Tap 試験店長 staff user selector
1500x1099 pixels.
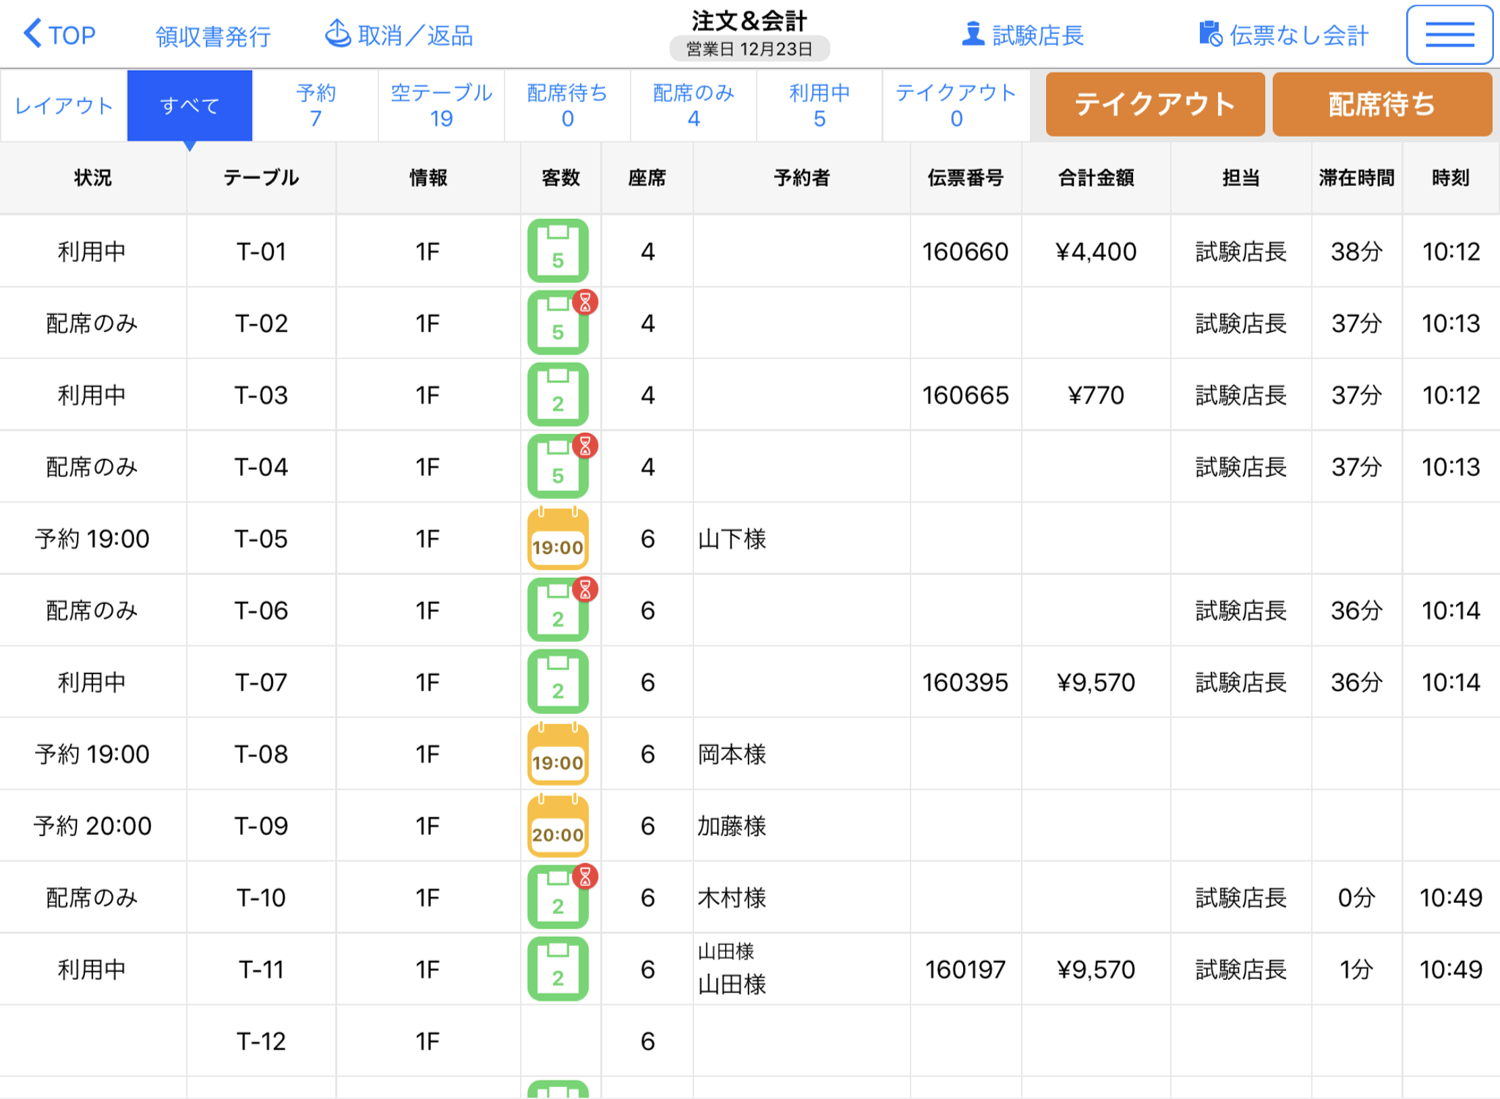coord(1022,35)
